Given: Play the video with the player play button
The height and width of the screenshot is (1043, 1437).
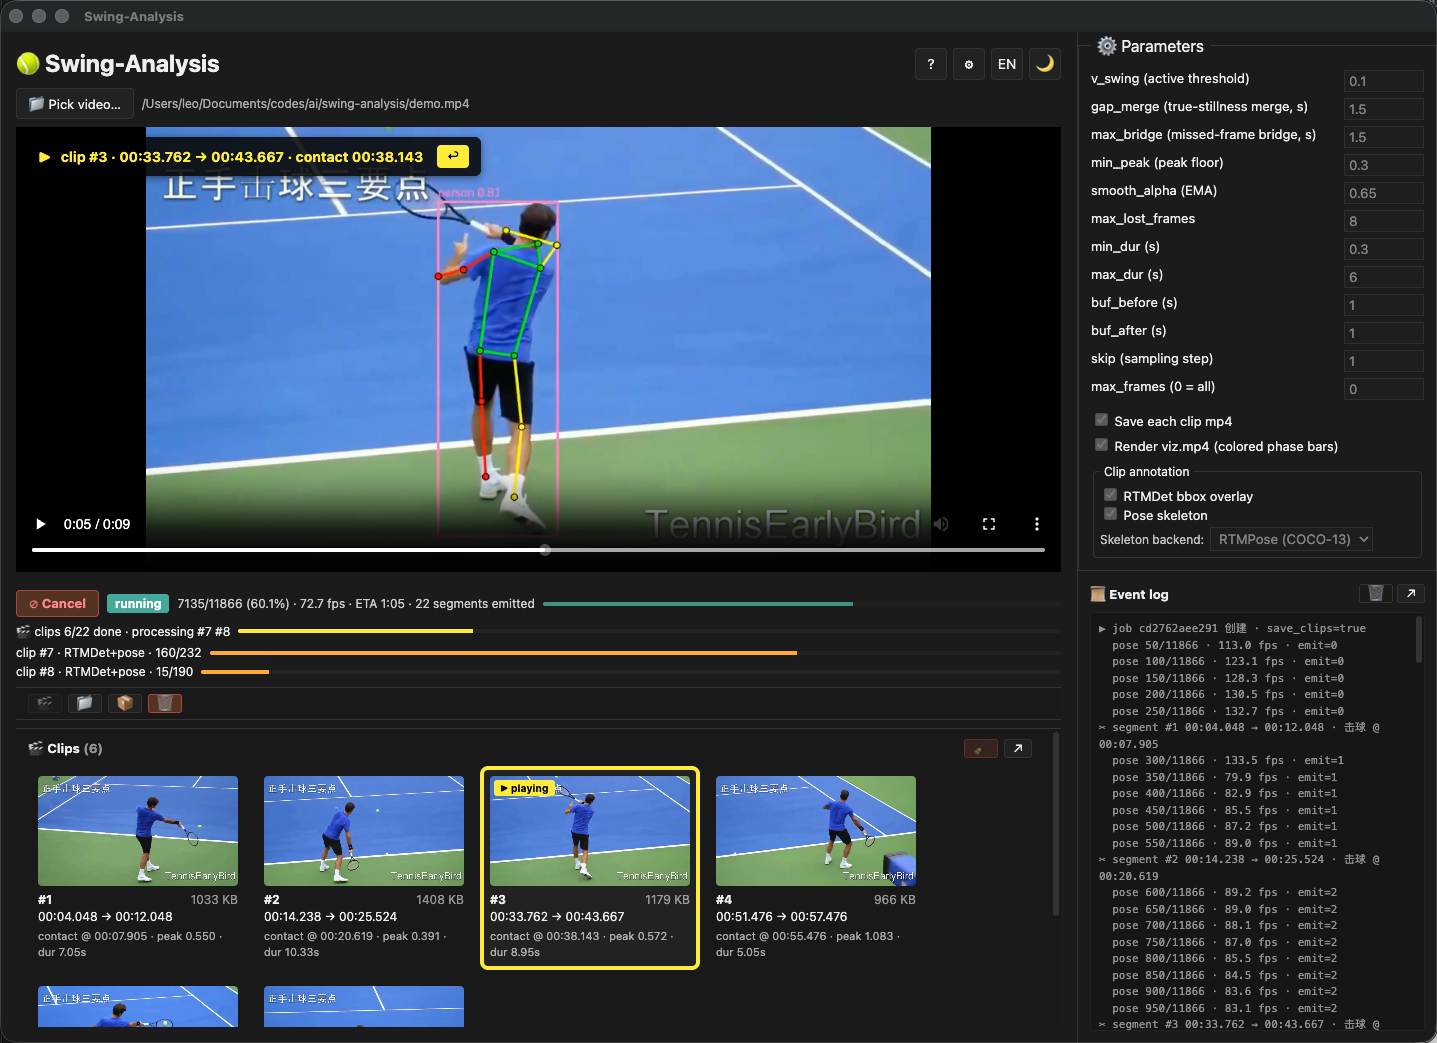Looking at the screenshot, I should [x=41, y=524].
